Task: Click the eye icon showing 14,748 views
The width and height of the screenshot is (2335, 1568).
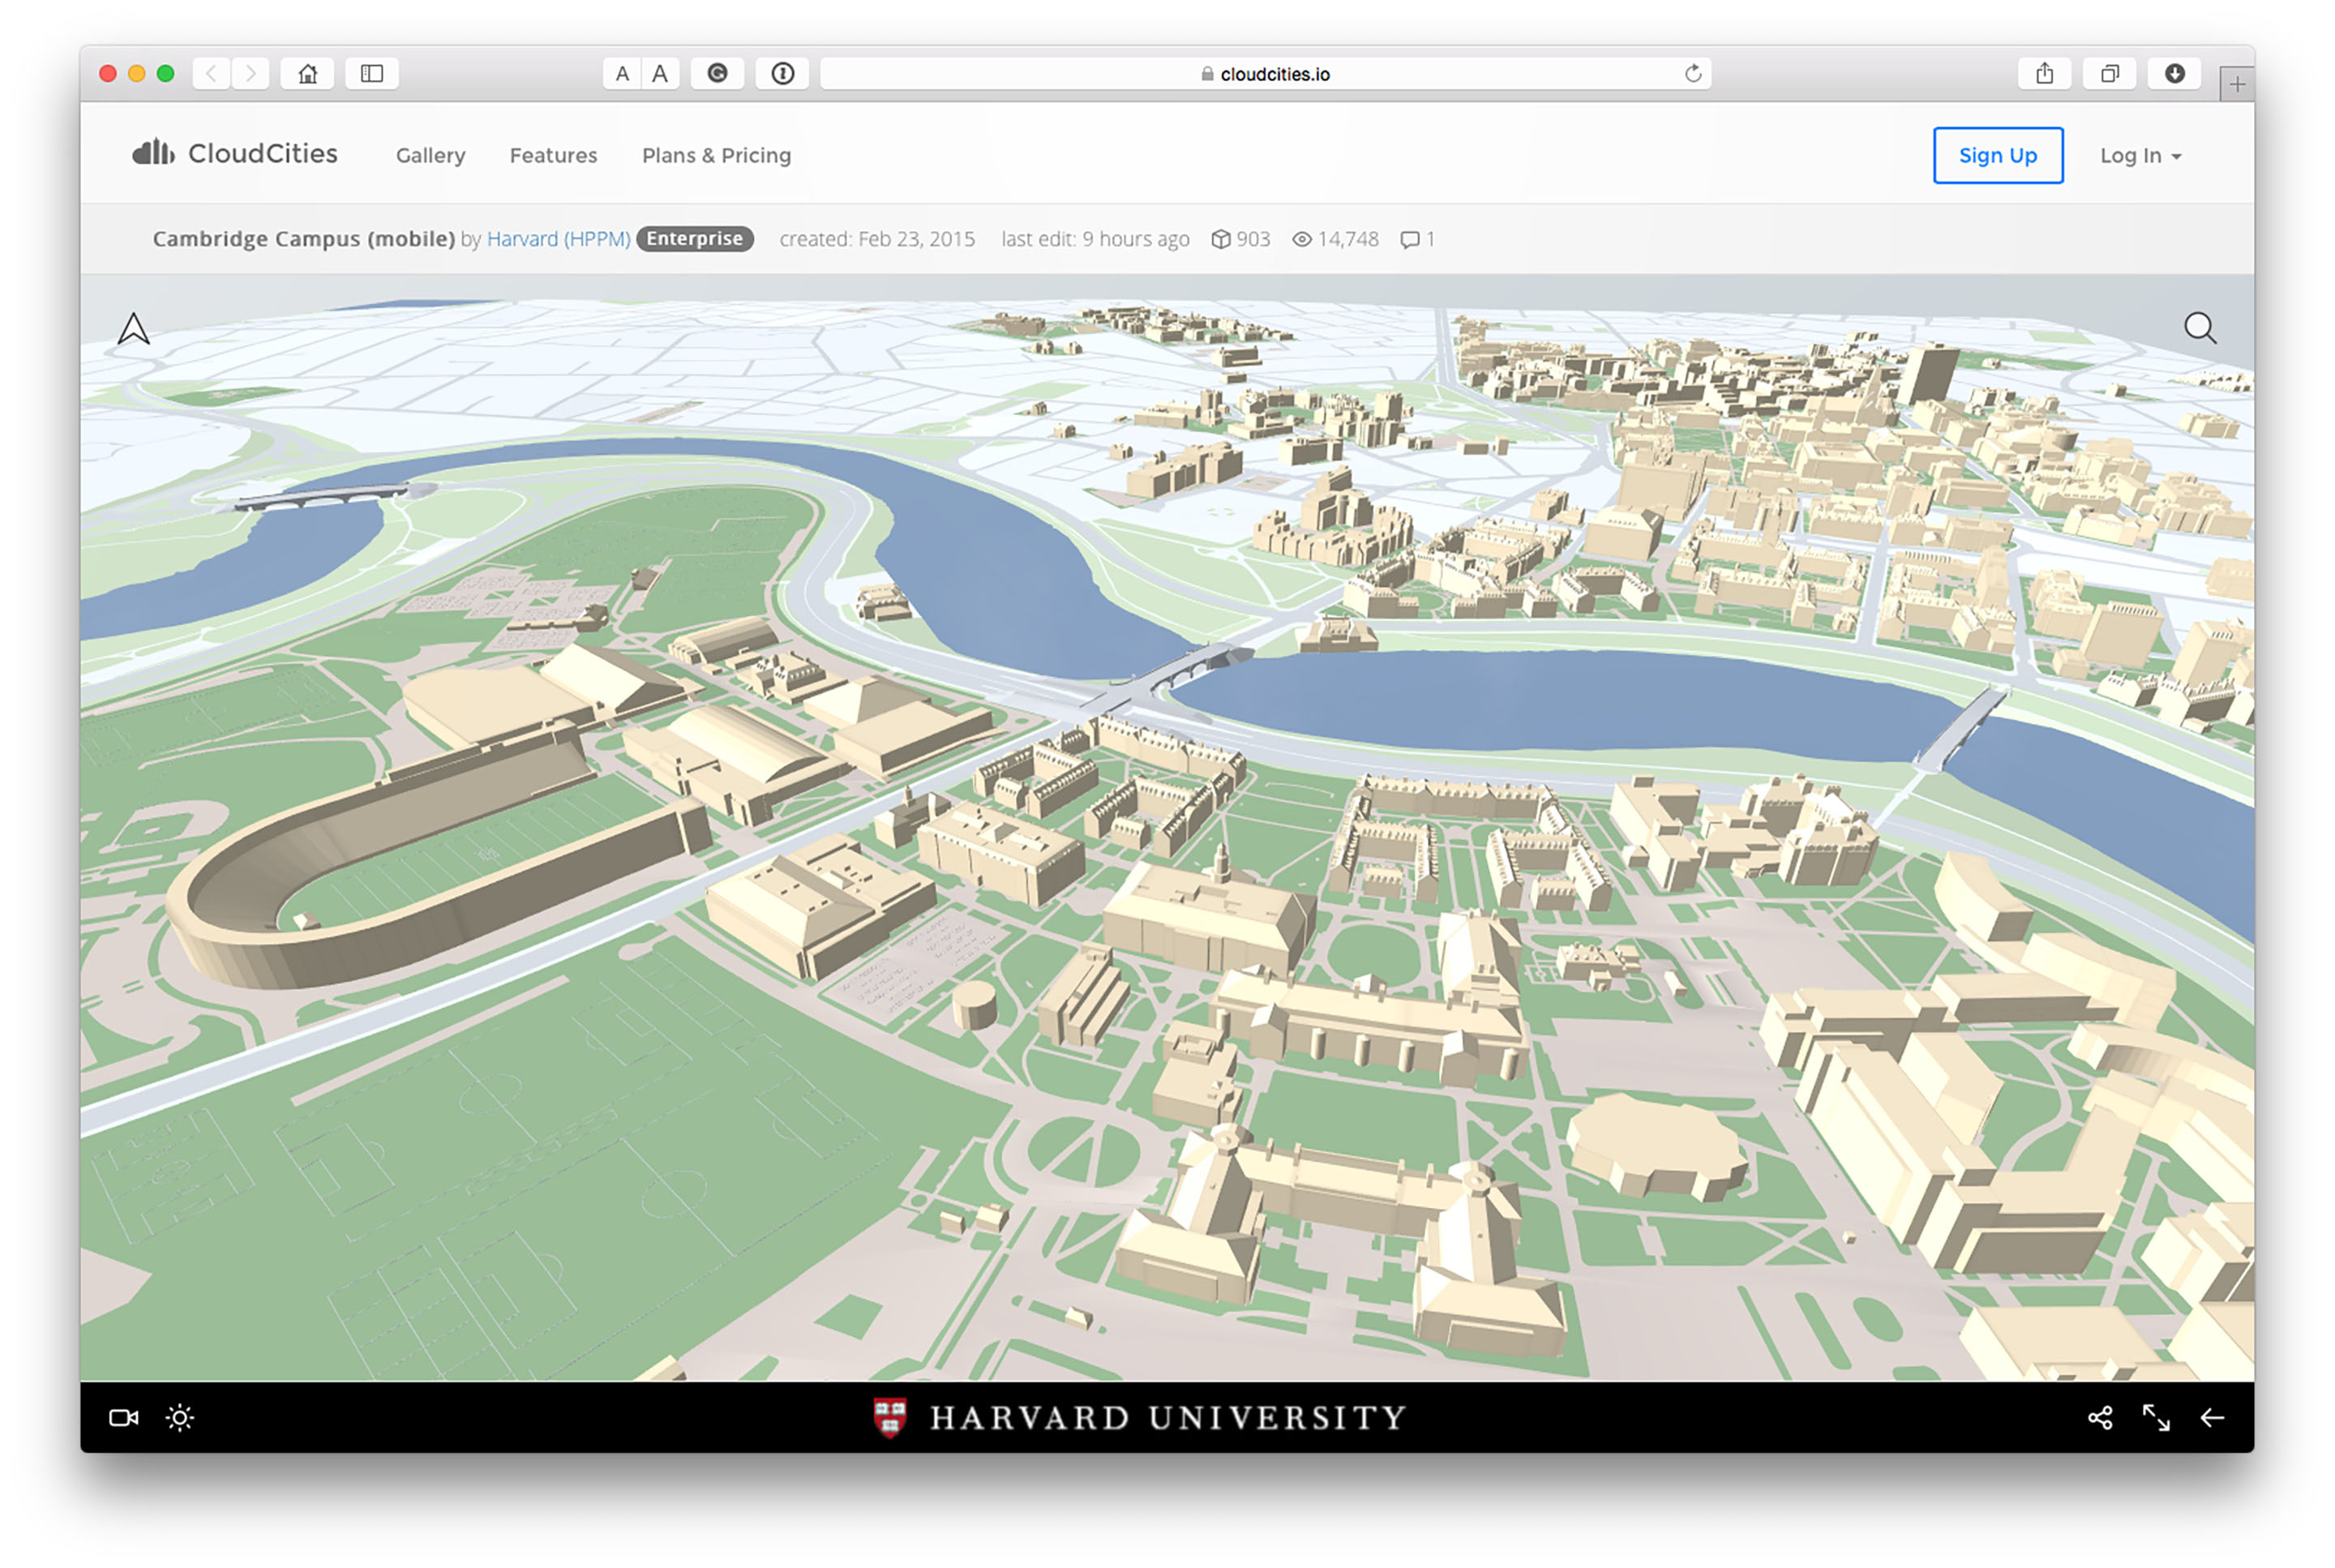Action: 1301,239
